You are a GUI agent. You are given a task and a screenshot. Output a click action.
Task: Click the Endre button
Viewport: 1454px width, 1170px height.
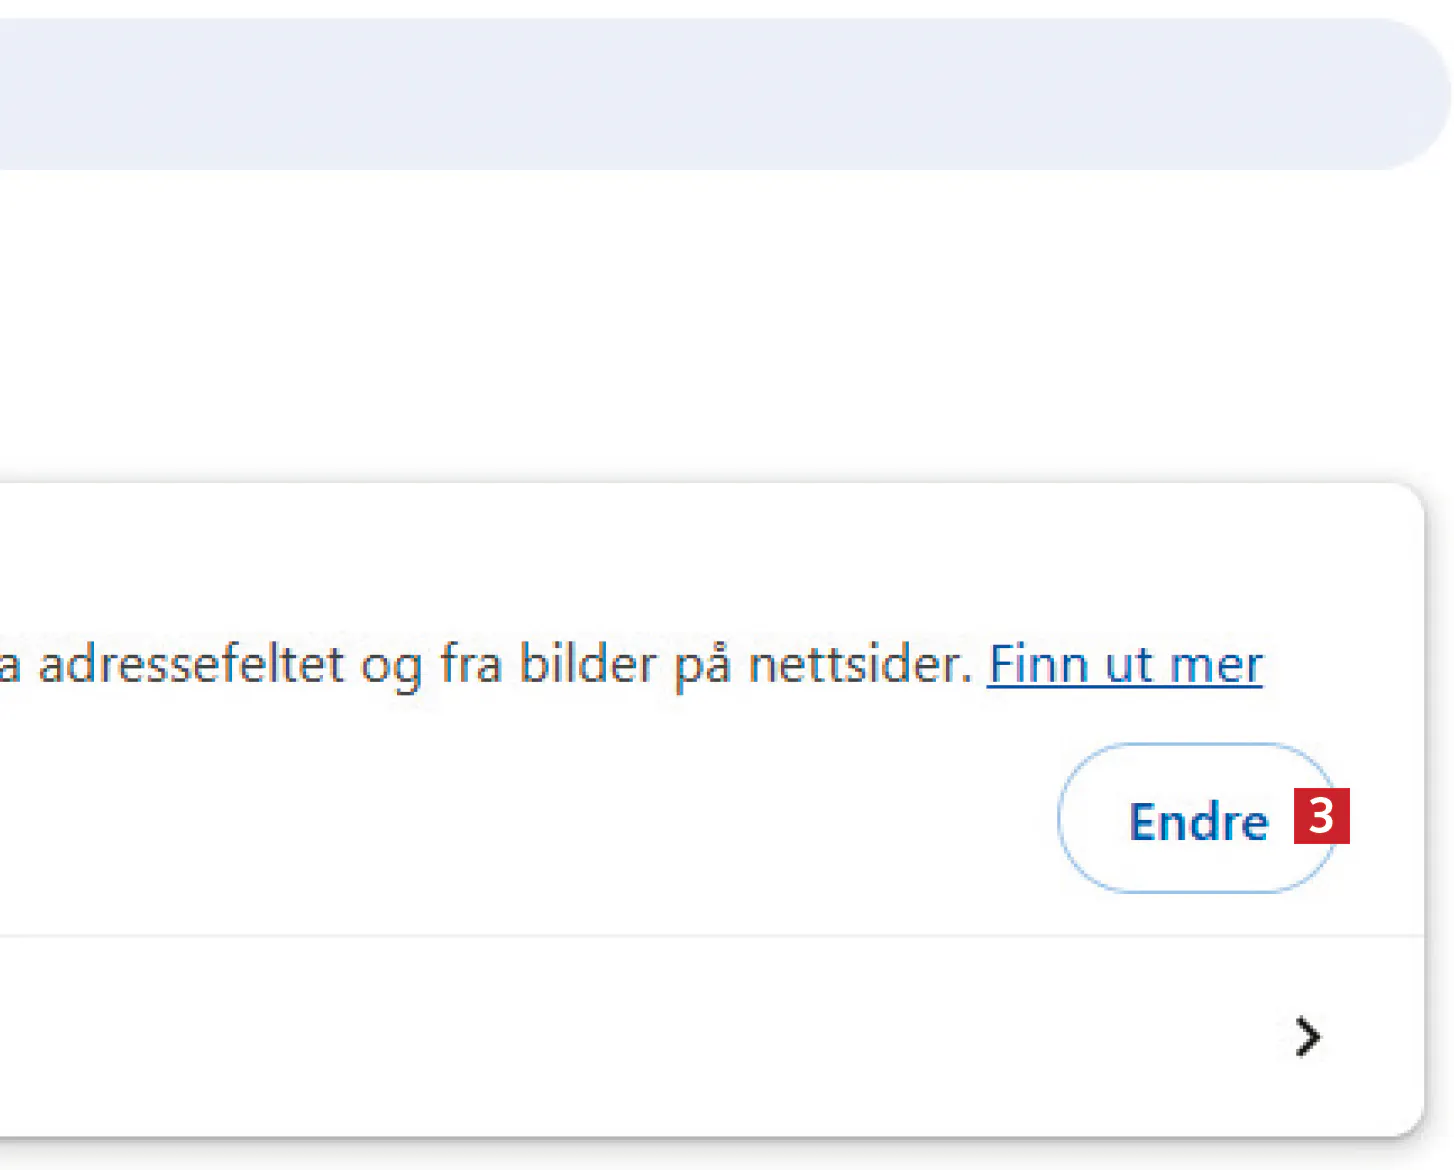coord(1196,819)
